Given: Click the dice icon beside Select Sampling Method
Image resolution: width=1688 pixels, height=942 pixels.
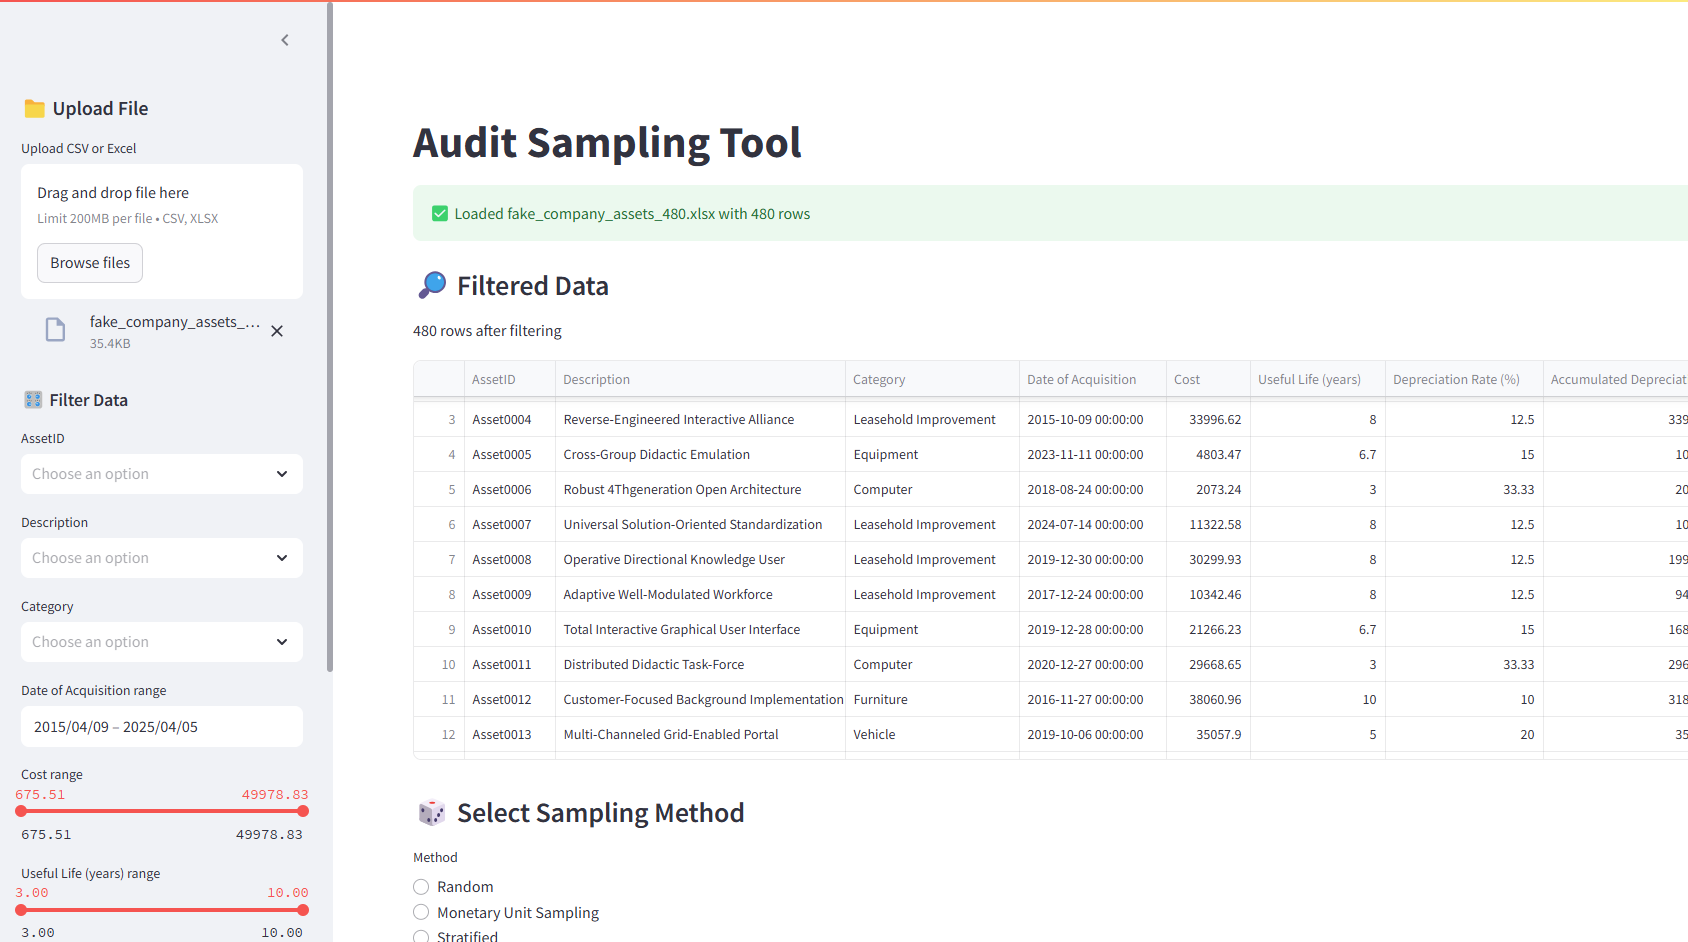Looking at the screenshot, I should 432,813.
